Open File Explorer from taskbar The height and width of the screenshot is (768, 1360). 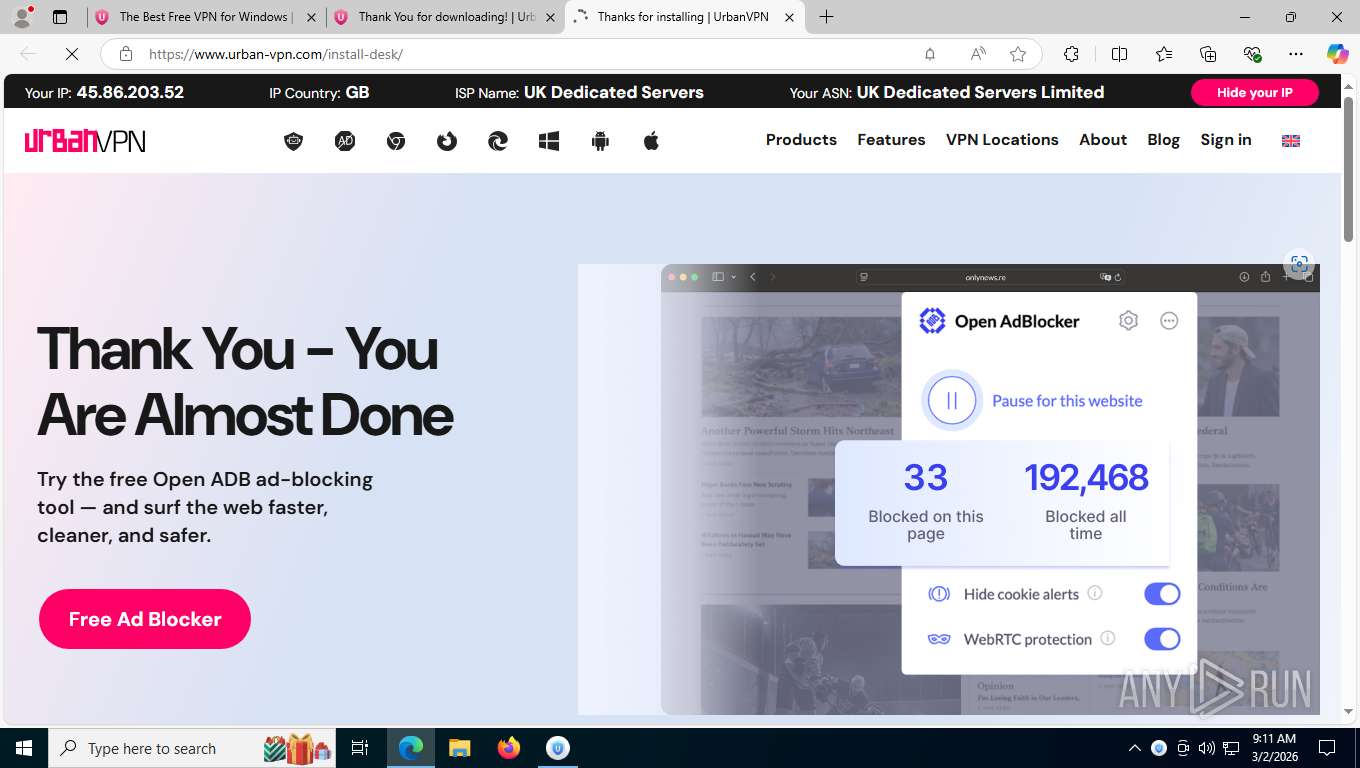pyautogui.click(x=459, y=748)
